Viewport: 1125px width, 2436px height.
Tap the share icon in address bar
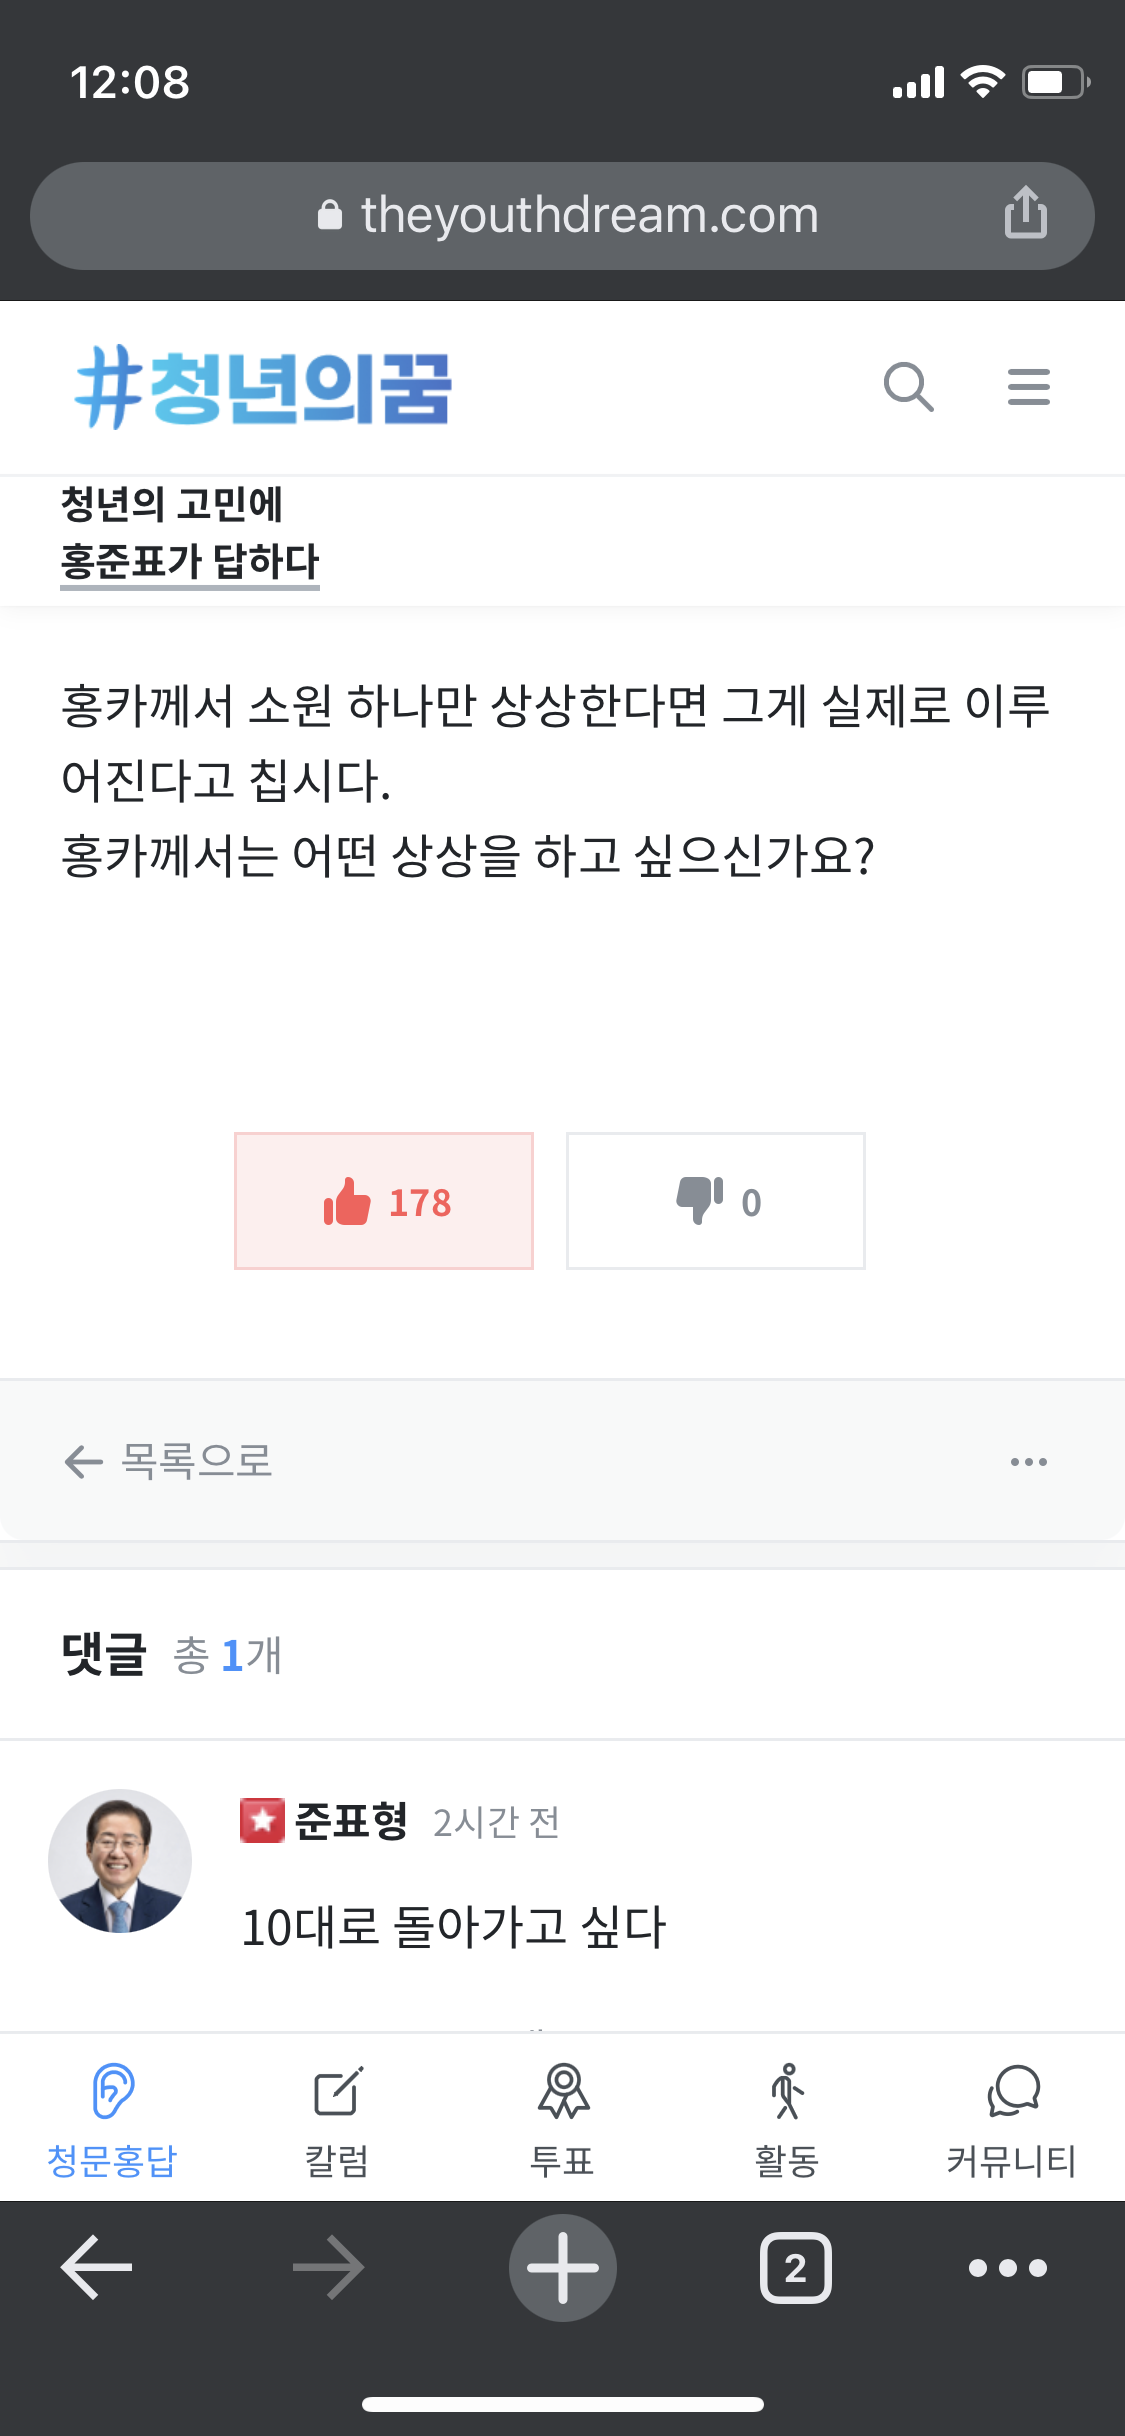click(x=1025, y=213)
